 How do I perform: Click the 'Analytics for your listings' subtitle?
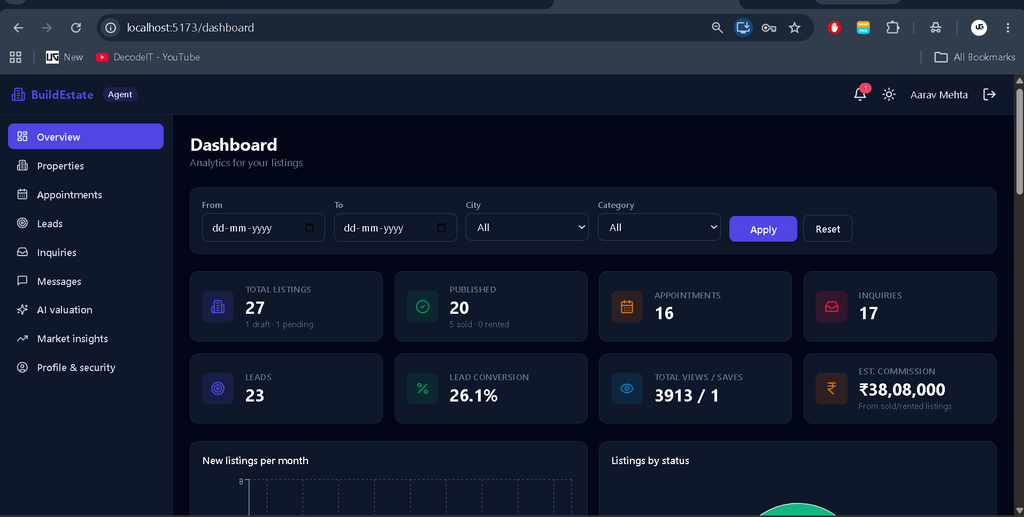tap(246, 163)
